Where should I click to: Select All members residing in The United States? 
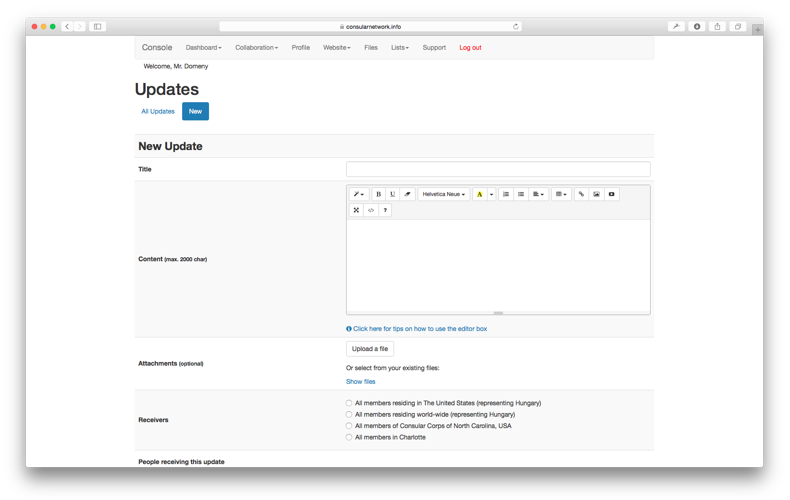pyautogui.click(x=349, y=403)
